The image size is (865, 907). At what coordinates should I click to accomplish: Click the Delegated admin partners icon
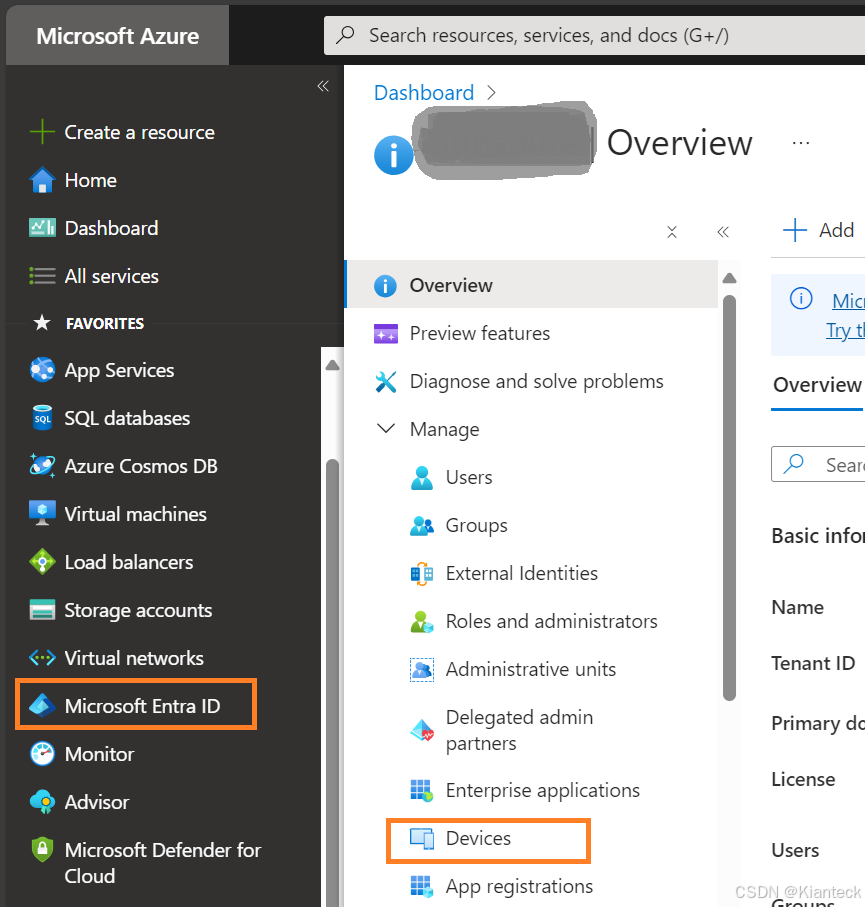[x=422, y=730]
